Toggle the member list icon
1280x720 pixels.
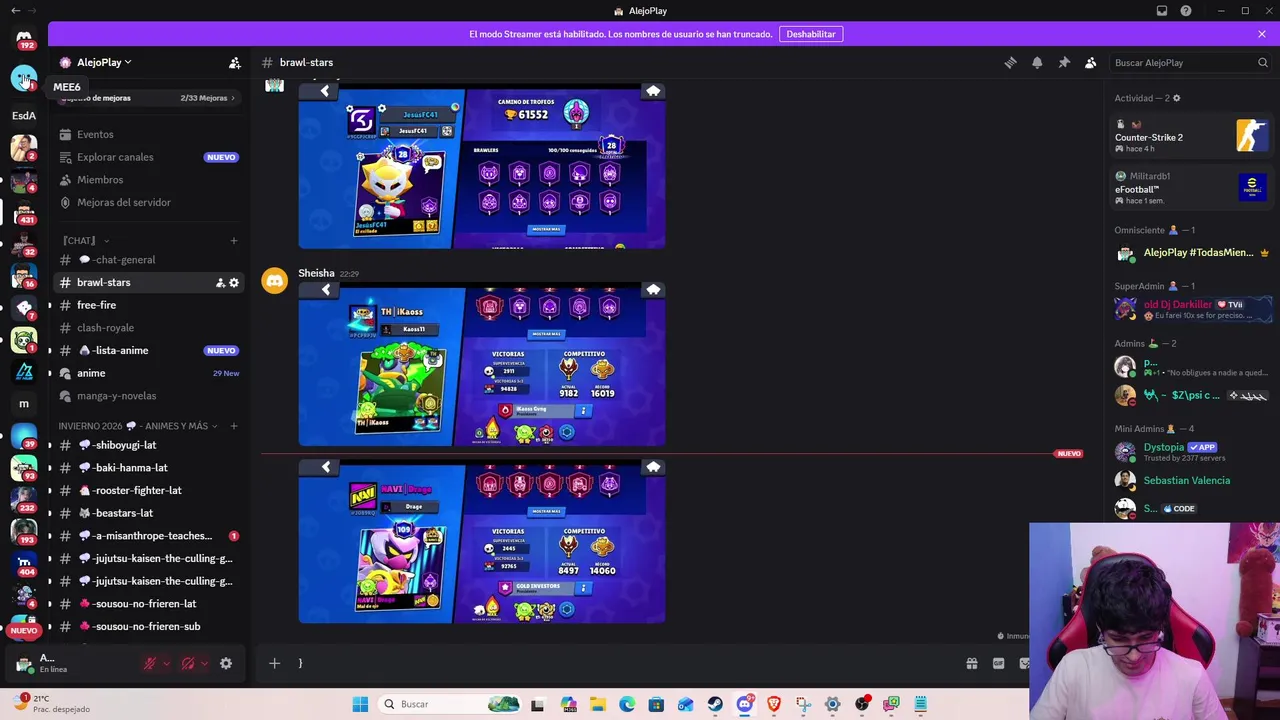[1091, 62]
